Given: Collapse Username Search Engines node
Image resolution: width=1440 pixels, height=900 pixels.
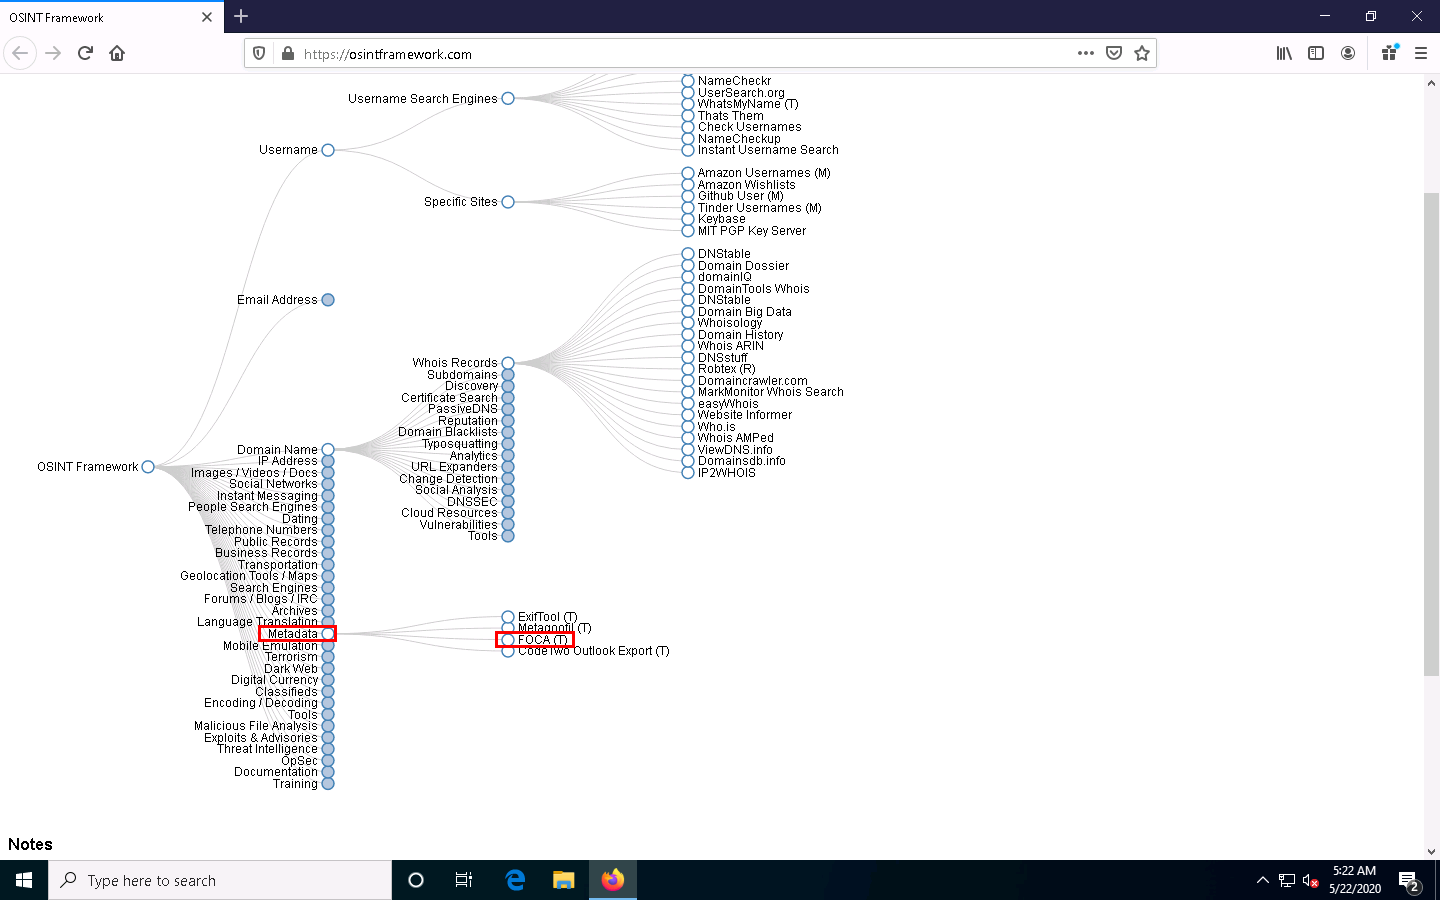Looking at the screenshot, I should pos(508,99).
